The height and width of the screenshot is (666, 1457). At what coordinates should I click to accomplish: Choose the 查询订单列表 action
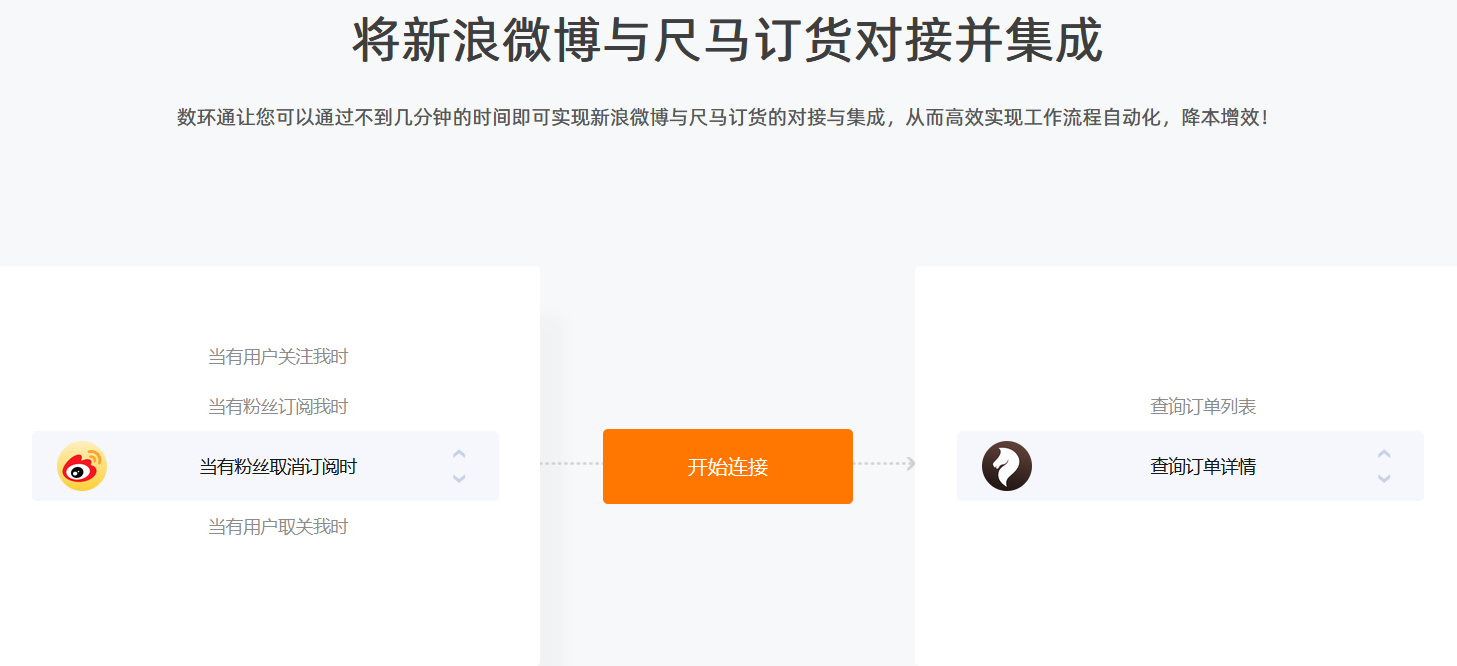(1203, 407)
